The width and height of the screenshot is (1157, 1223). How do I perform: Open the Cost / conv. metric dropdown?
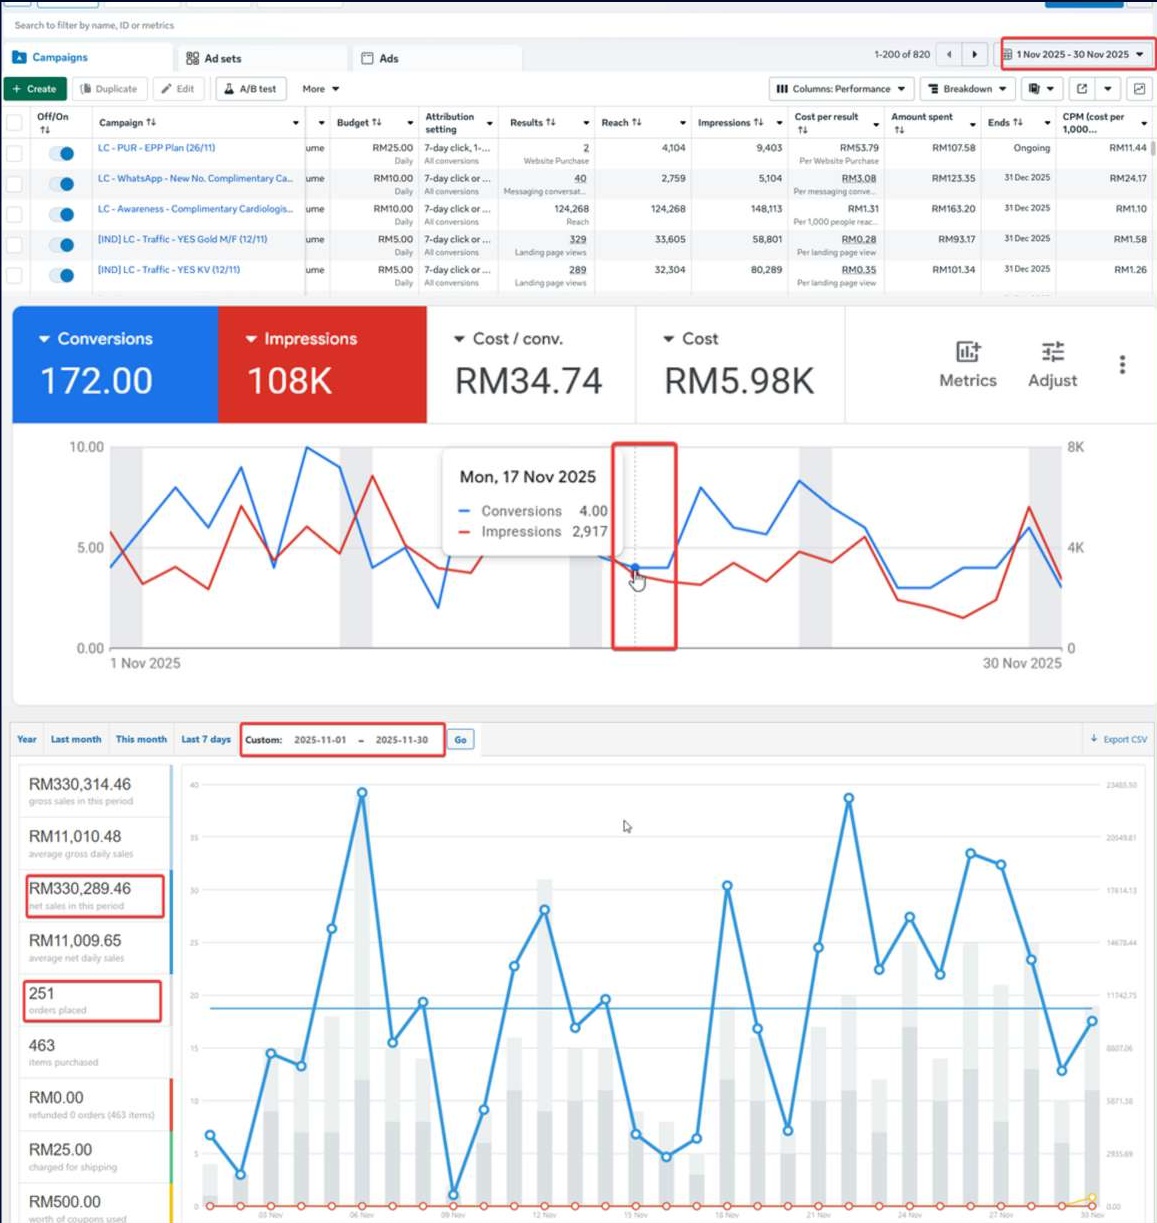point(459,339)
